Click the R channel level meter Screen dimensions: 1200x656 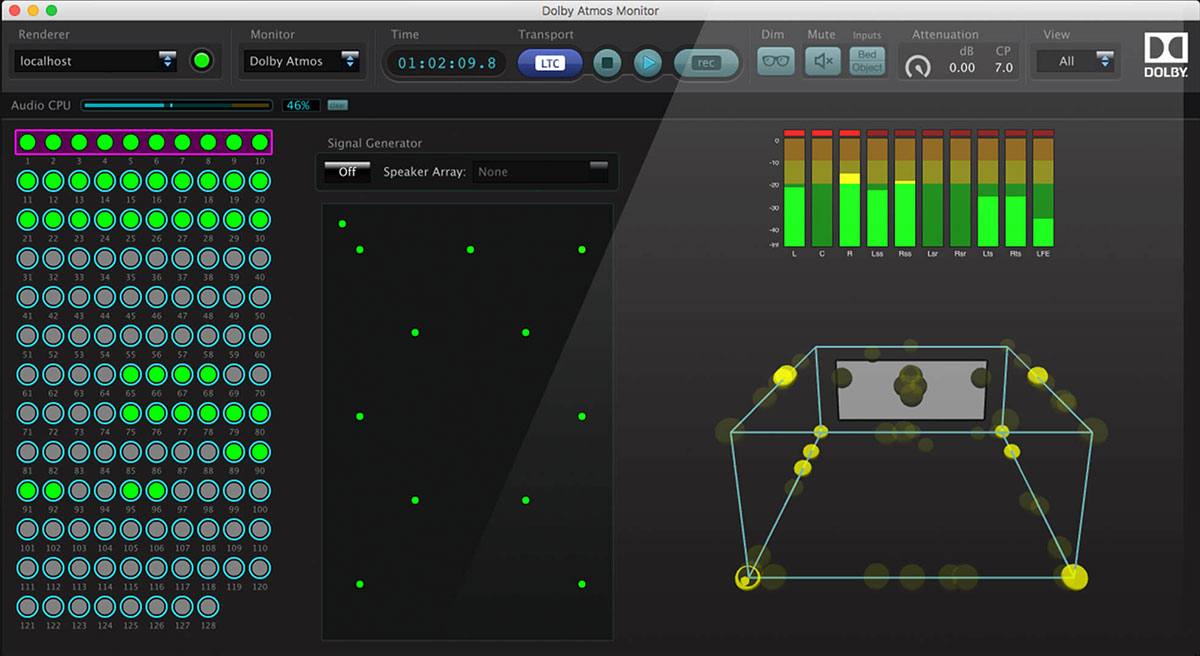(850, 188)
